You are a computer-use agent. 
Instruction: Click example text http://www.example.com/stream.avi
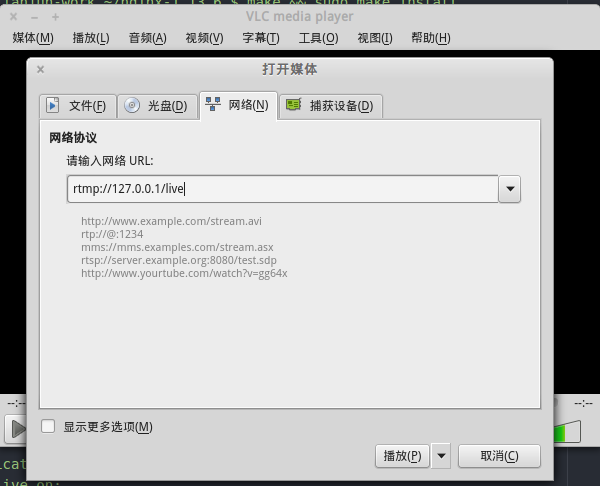(x=171, y=221)
